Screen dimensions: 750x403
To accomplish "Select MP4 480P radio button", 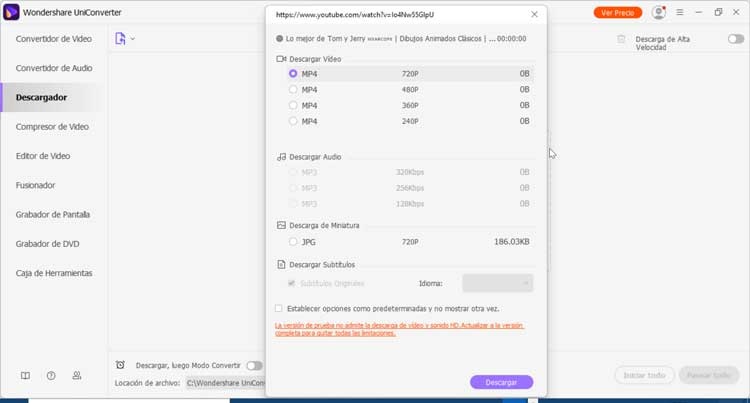I will tap(293, 89).
